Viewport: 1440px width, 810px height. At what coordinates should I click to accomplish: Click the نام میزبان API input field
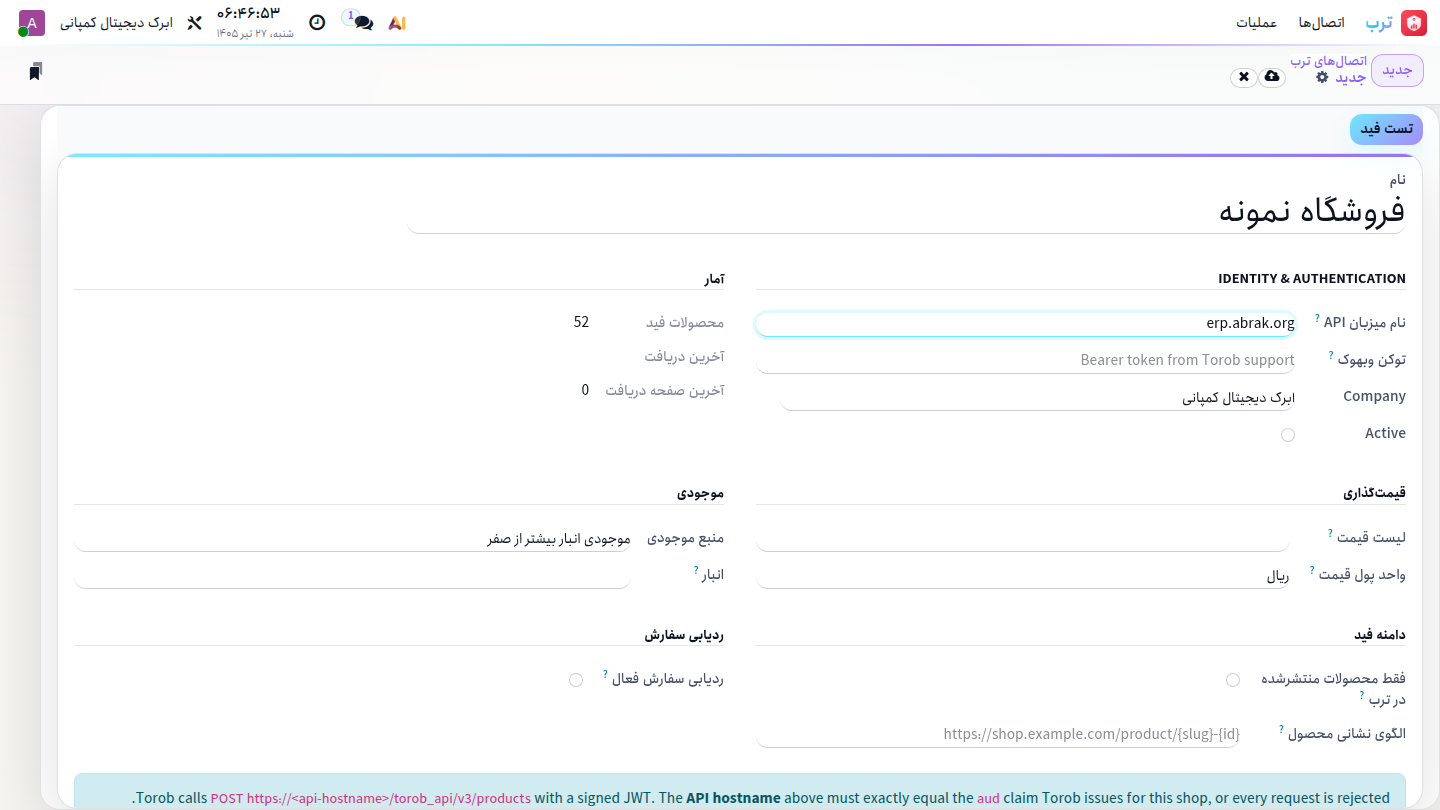click(1025, 323)
